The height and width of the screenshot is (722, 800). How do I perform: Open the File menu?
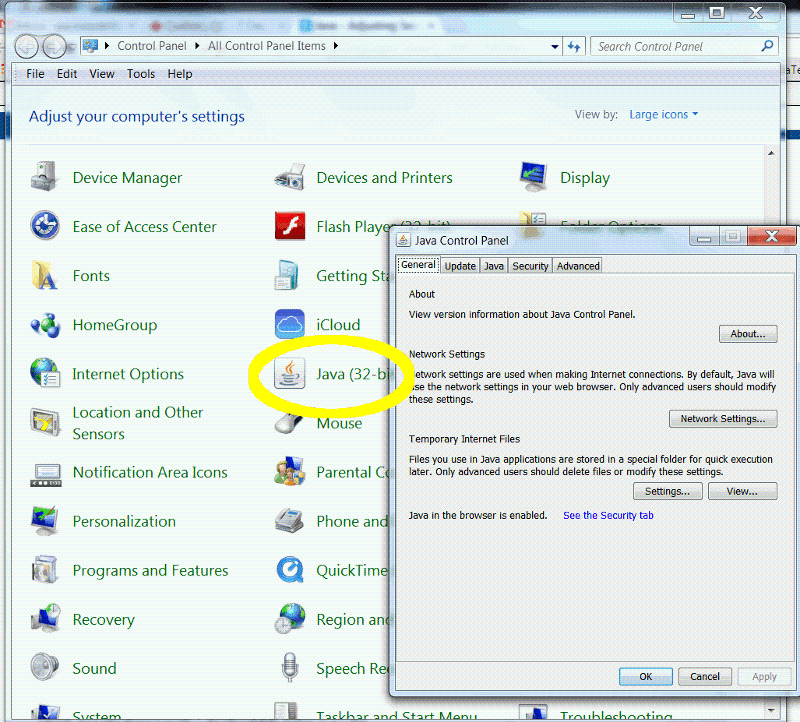(x=35, y=74)
